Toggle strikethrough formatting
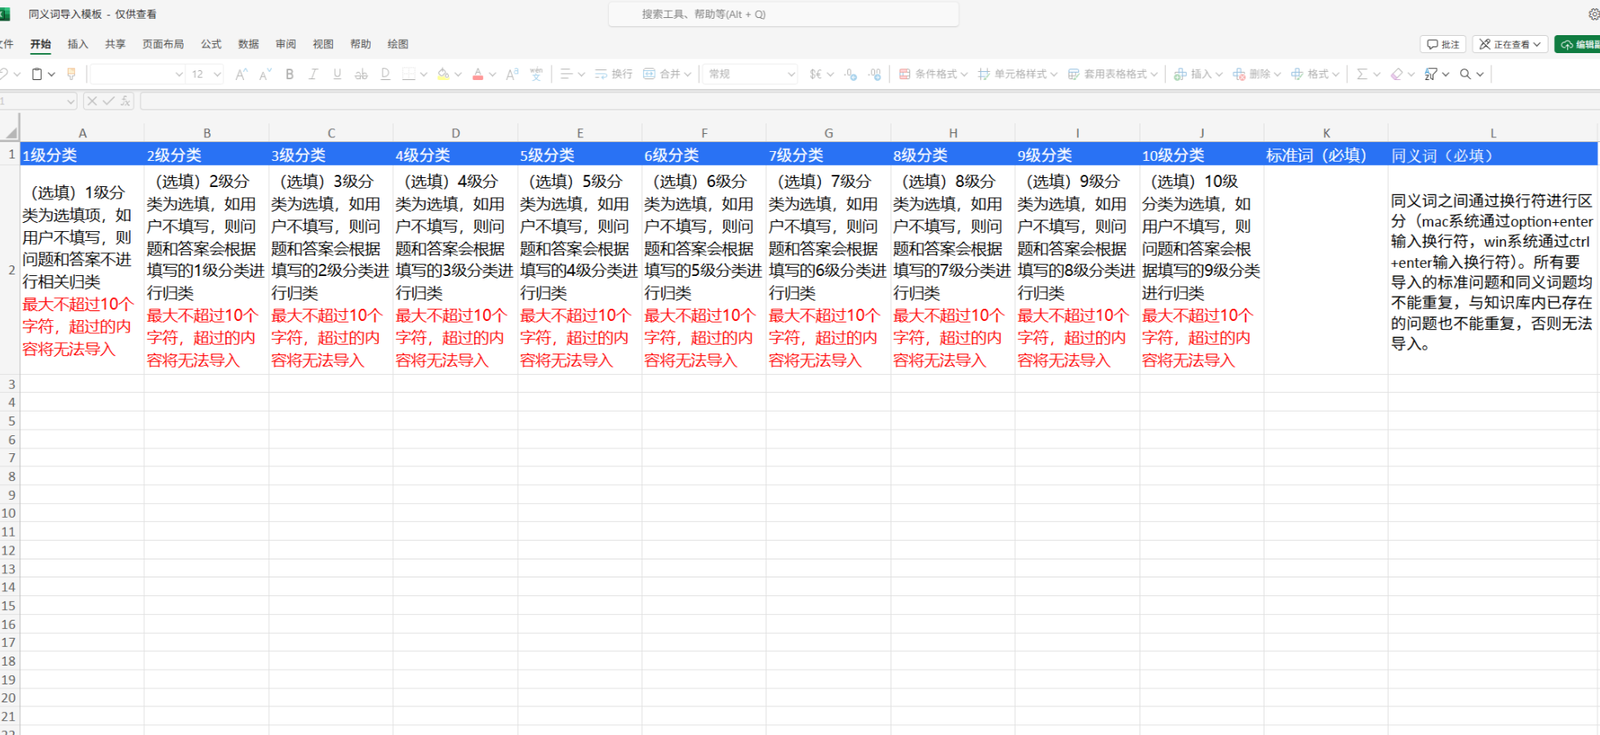The image size is (1600, 735). (x=361, y=74)
